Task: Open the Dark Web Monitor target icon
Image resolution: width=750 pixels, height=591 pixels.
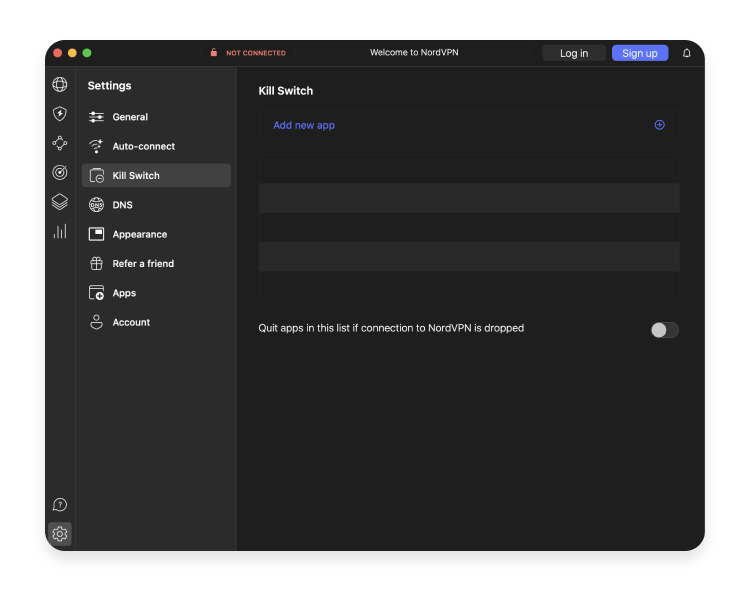Action: 60,172
